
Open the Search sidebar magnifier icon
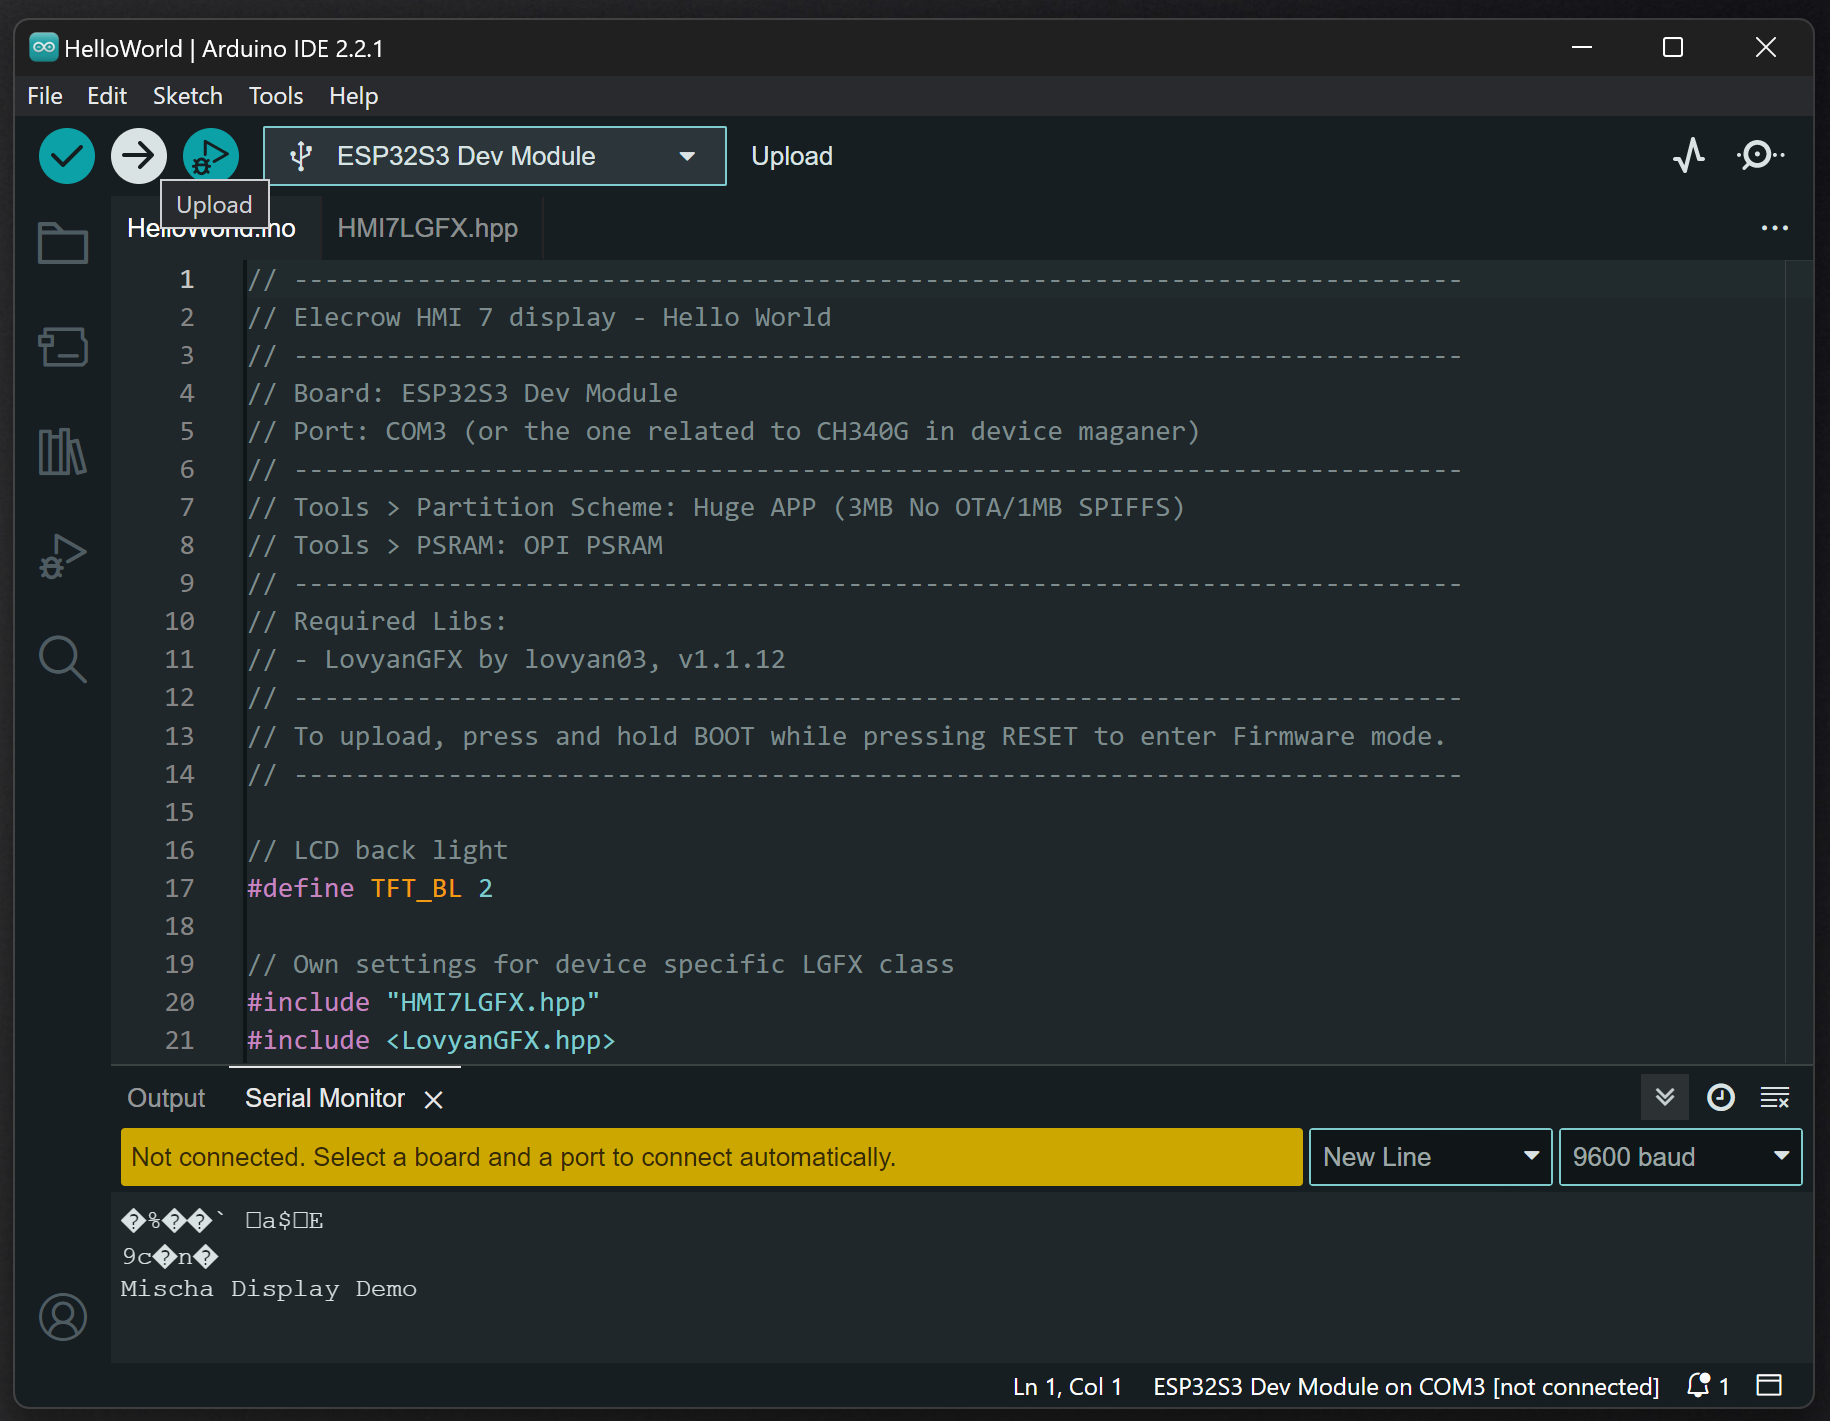[x=63, y=660]
